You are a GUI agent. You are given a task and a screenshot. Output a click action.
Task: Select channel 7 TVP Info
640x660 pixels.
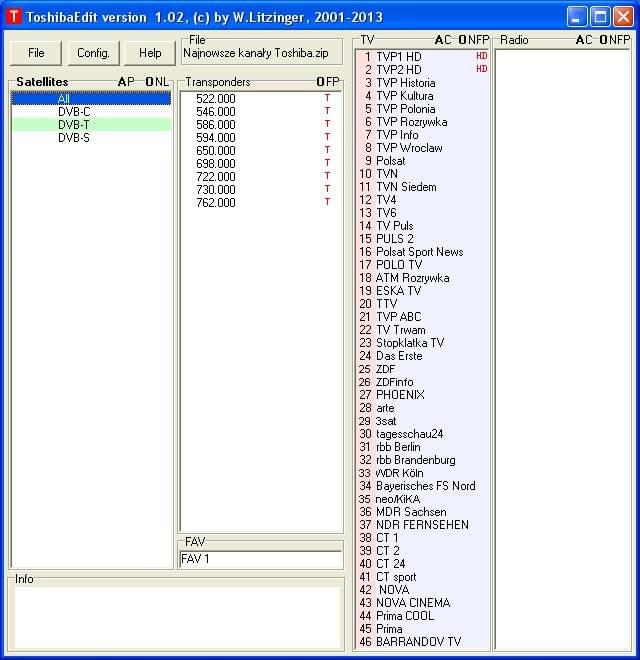(x=422, y=135)
